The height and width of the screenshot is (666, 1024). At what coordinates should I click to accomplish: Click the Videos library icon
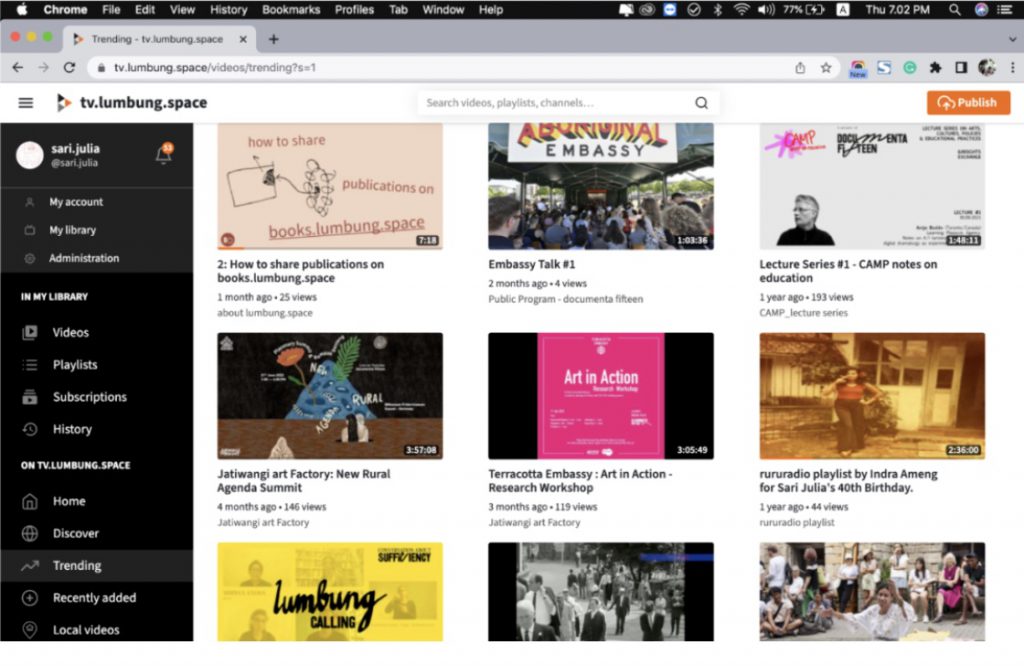click(x=30, y=332)
